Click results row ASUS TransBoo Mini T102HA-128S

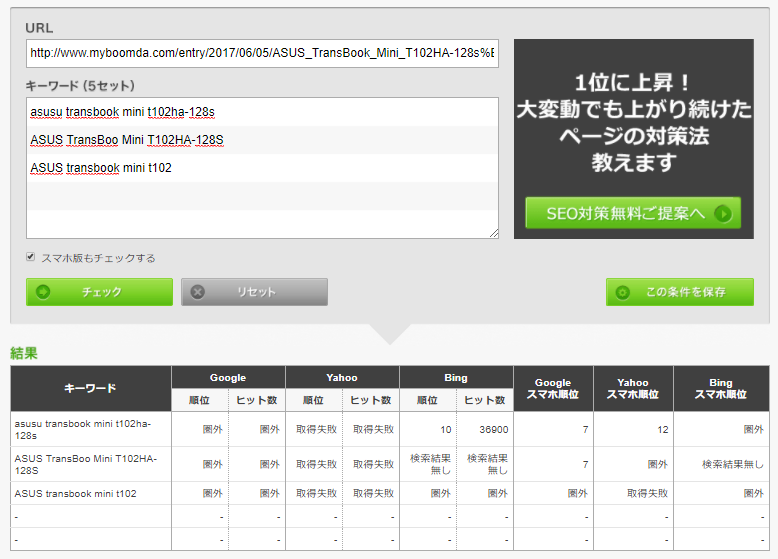click(x=389, y=464)
